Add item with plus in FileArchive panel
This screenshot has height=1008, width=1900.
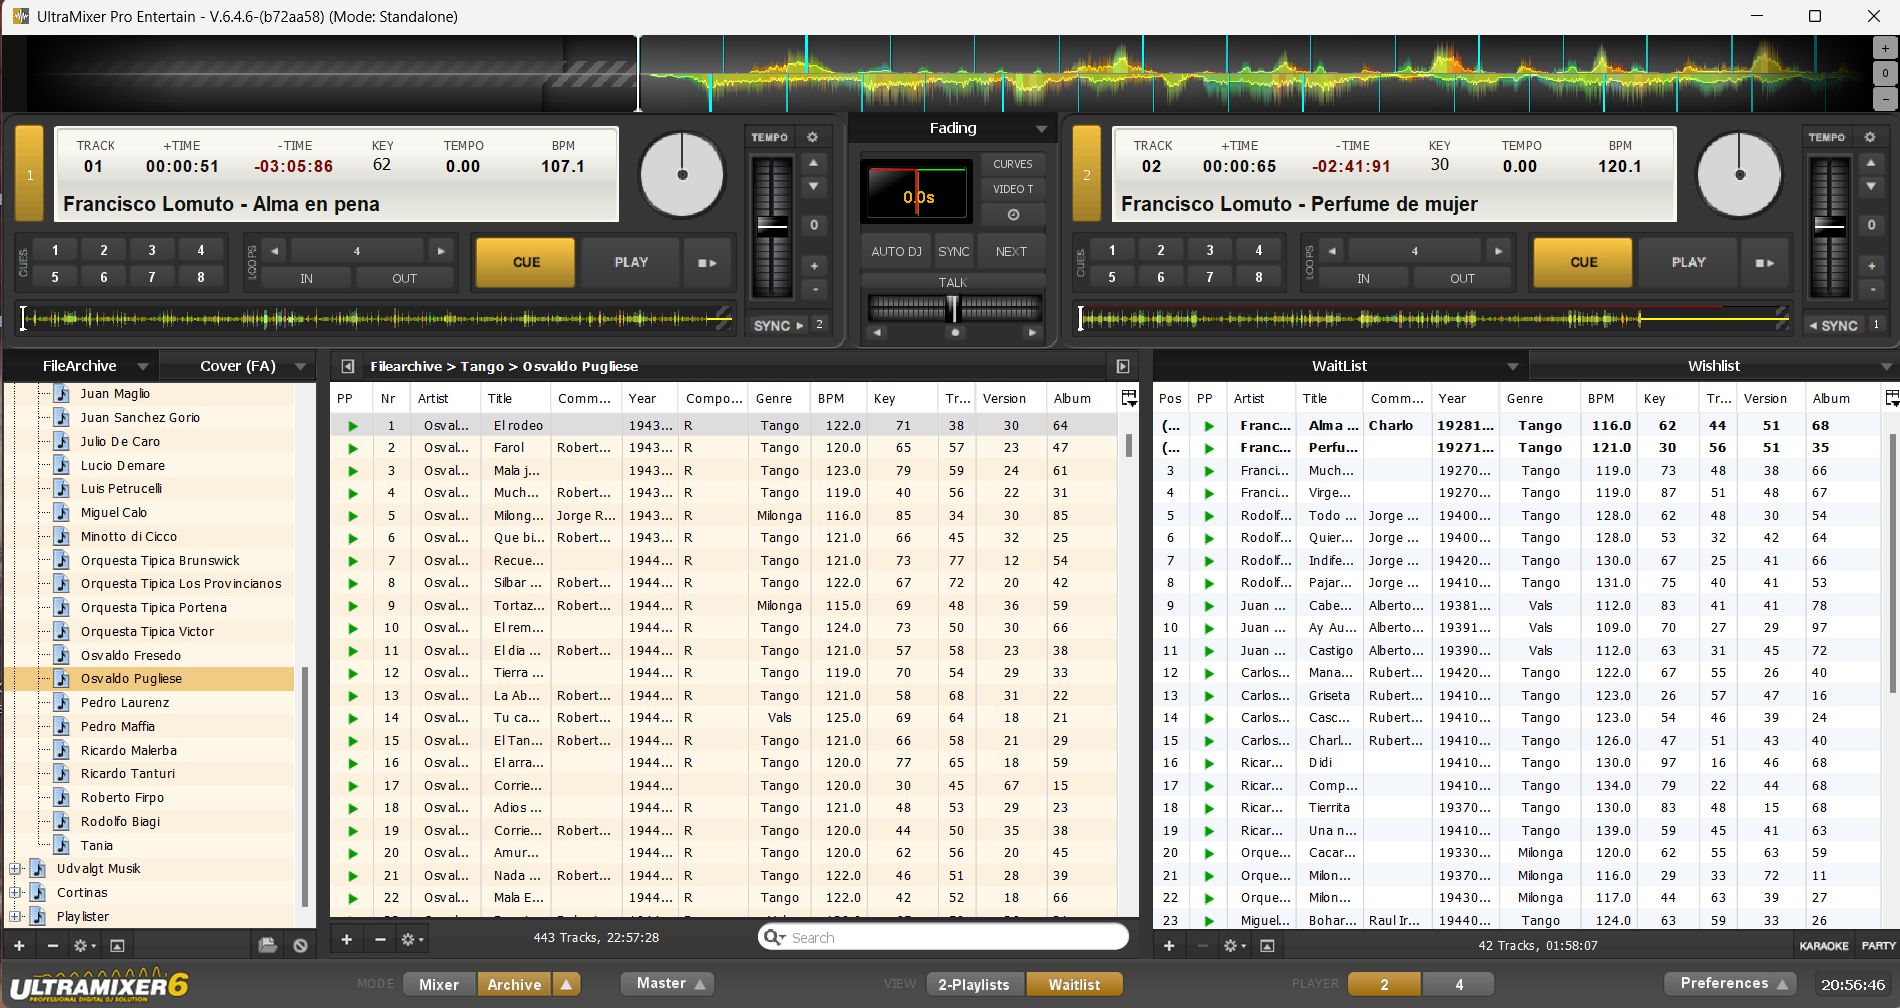[19, 945]
